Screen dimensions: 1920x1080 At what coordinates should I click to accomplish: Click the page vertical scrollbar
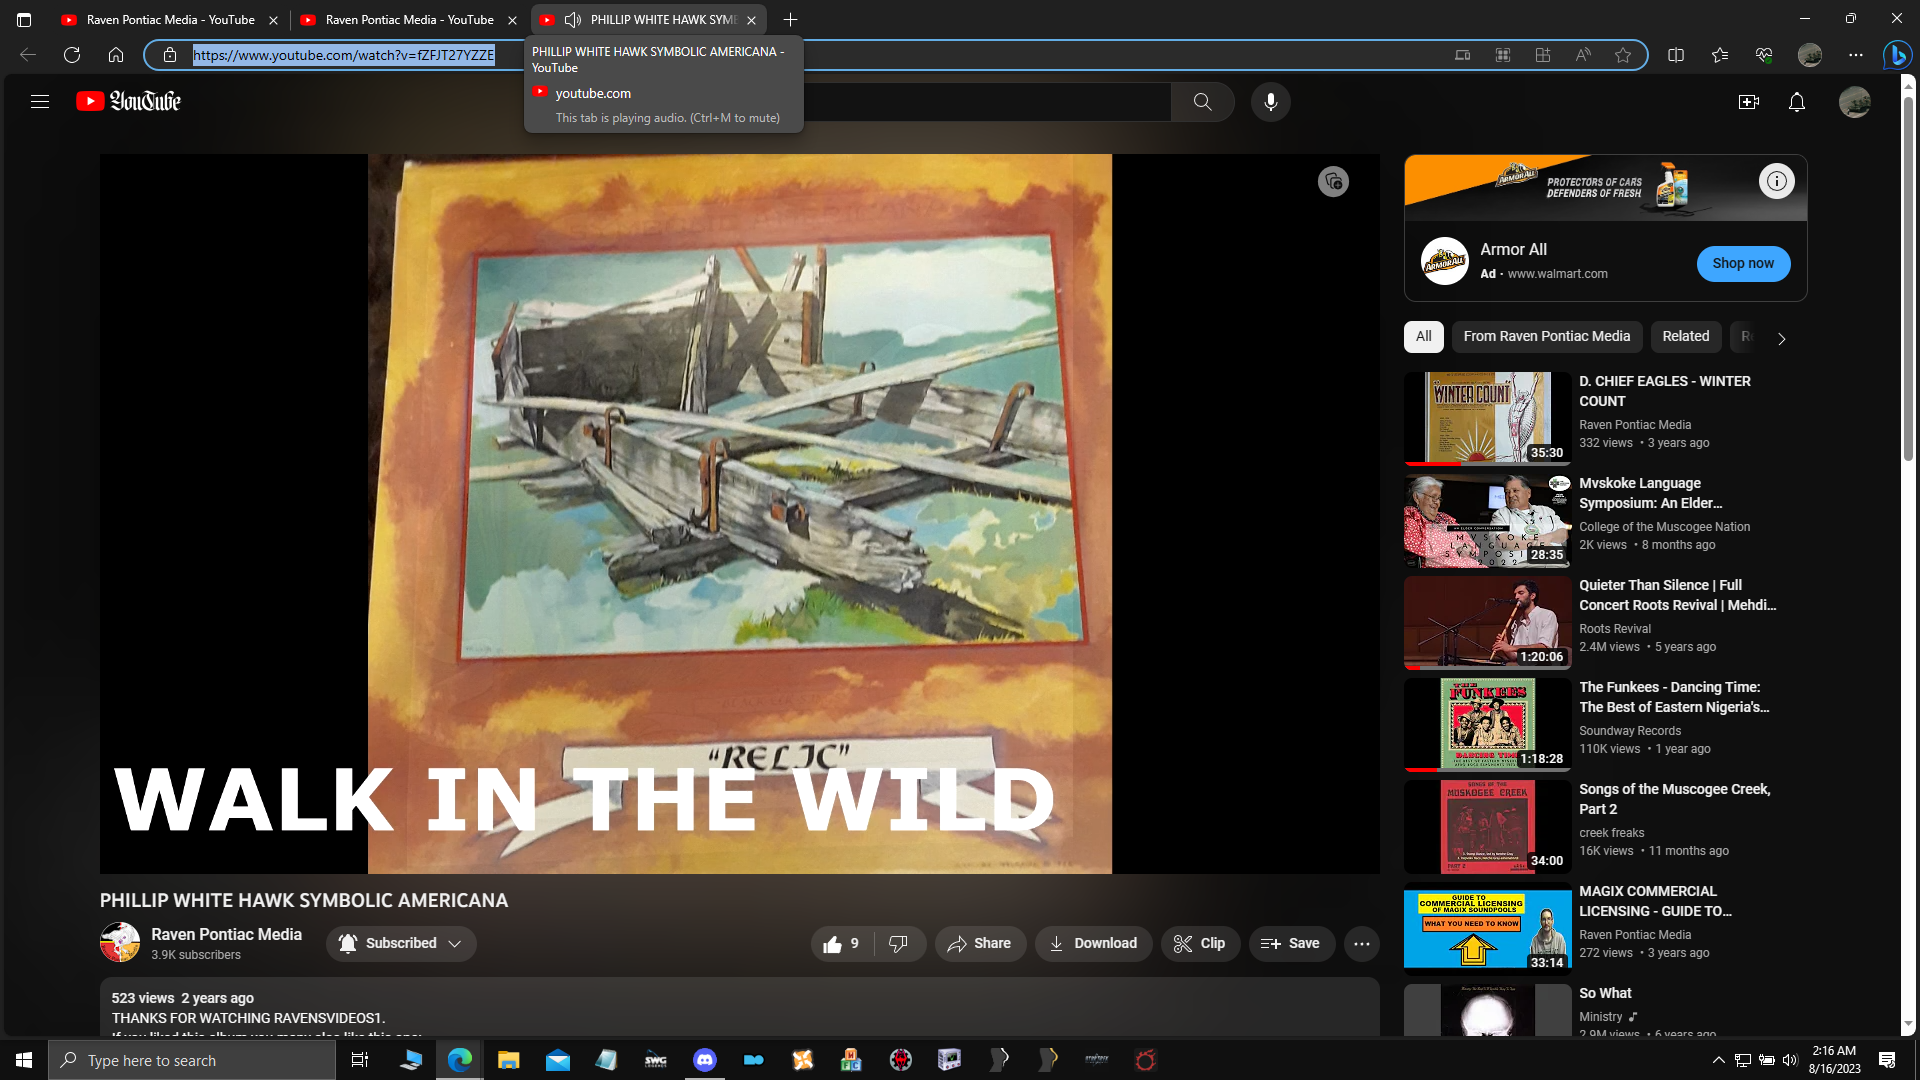(x=1908, y=280)
